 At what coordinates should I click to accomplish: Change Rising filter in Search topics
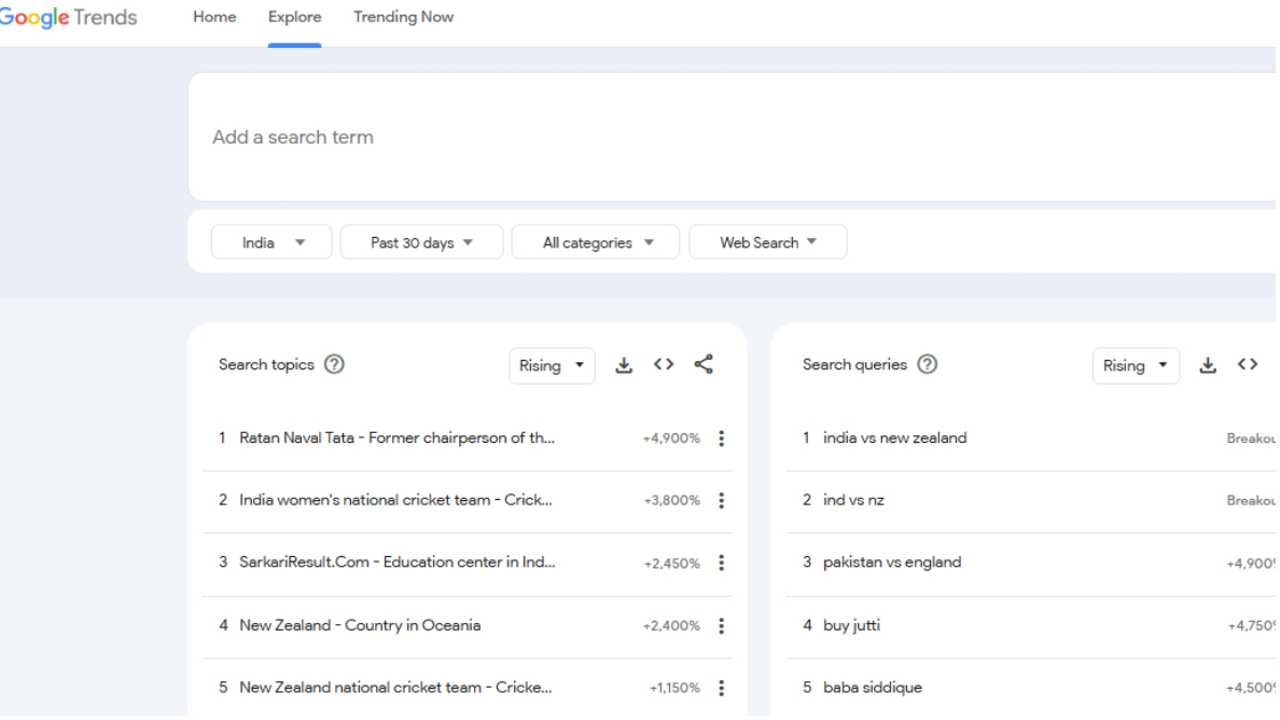552,366
